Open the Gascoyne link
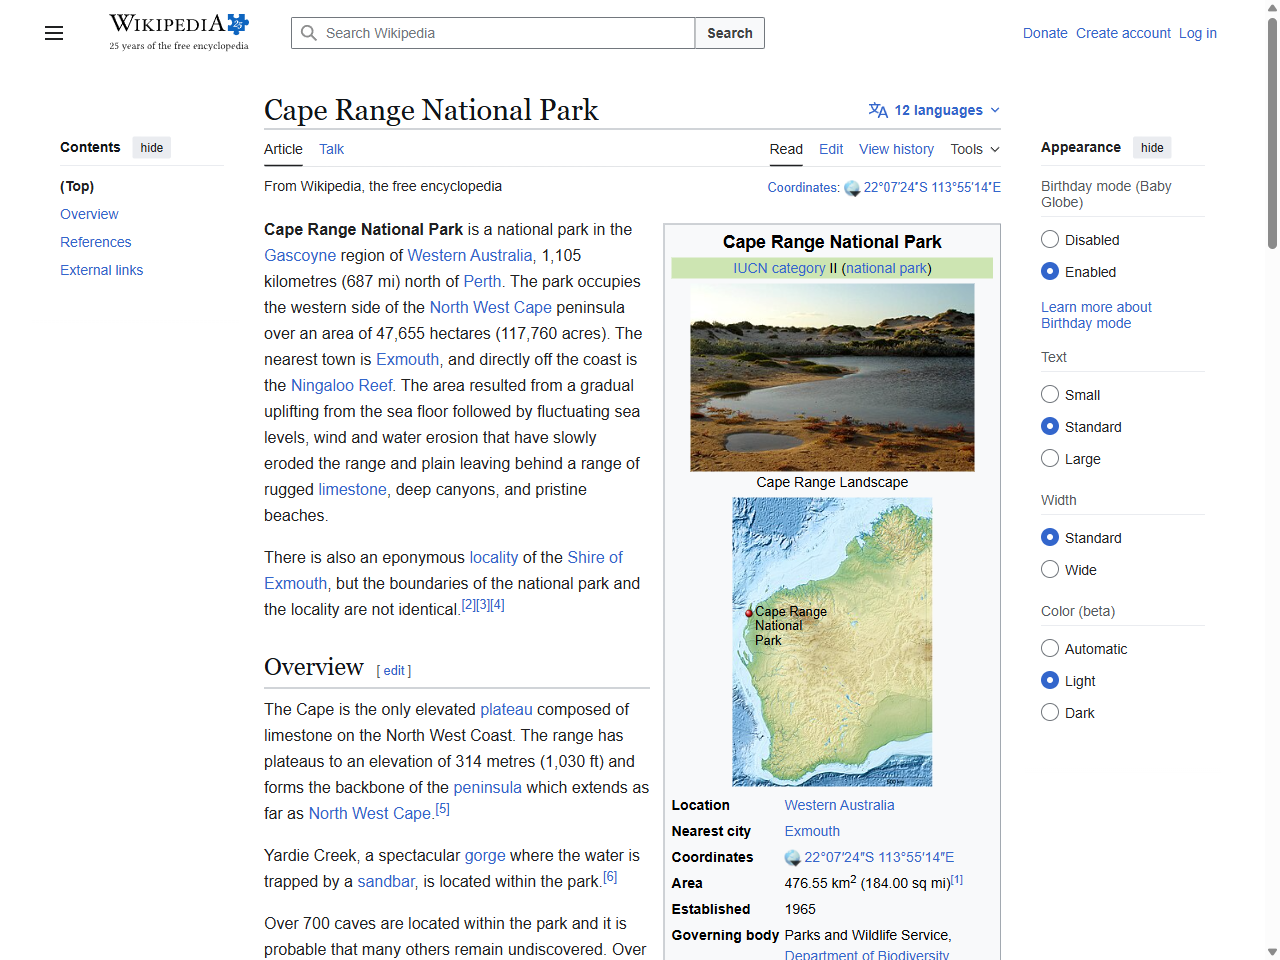Image resolution: width=1280 pixels, height=960 pixels. click(300, 255)
